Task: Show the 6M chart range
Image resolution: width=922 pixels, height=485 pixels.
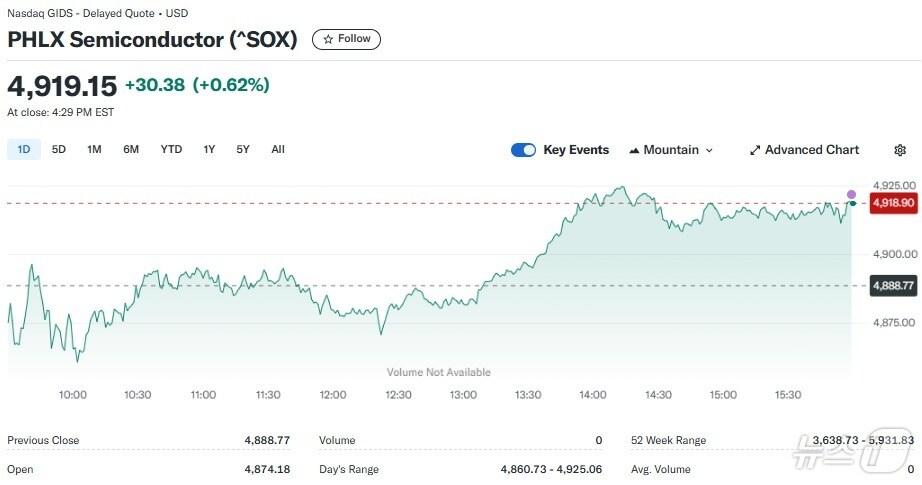Action: pos(131,149)
